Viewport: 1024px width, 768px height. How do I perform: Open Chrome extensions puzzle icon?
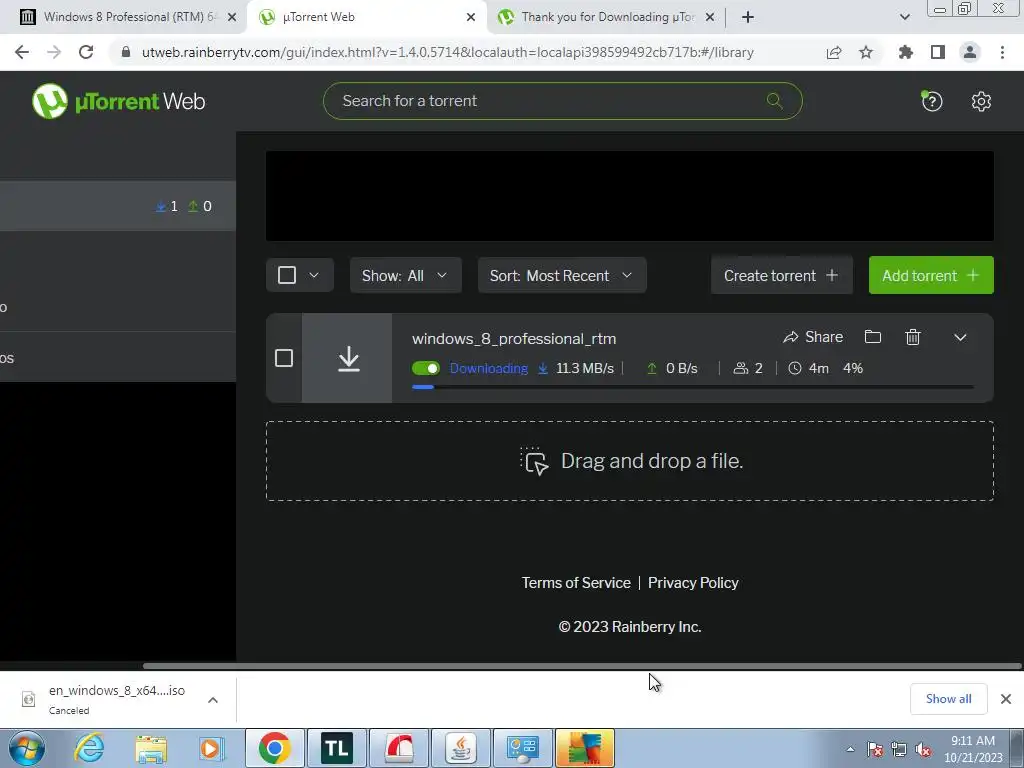coord(905,52)
